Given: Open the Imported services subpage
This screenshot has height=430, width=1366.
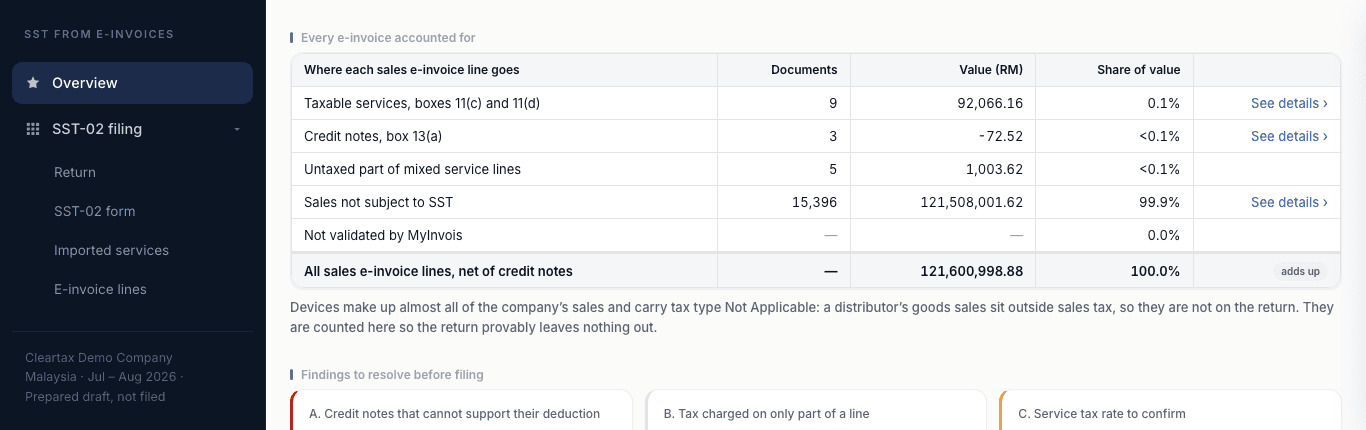Looking at the screenshot, I should point(111,250).
